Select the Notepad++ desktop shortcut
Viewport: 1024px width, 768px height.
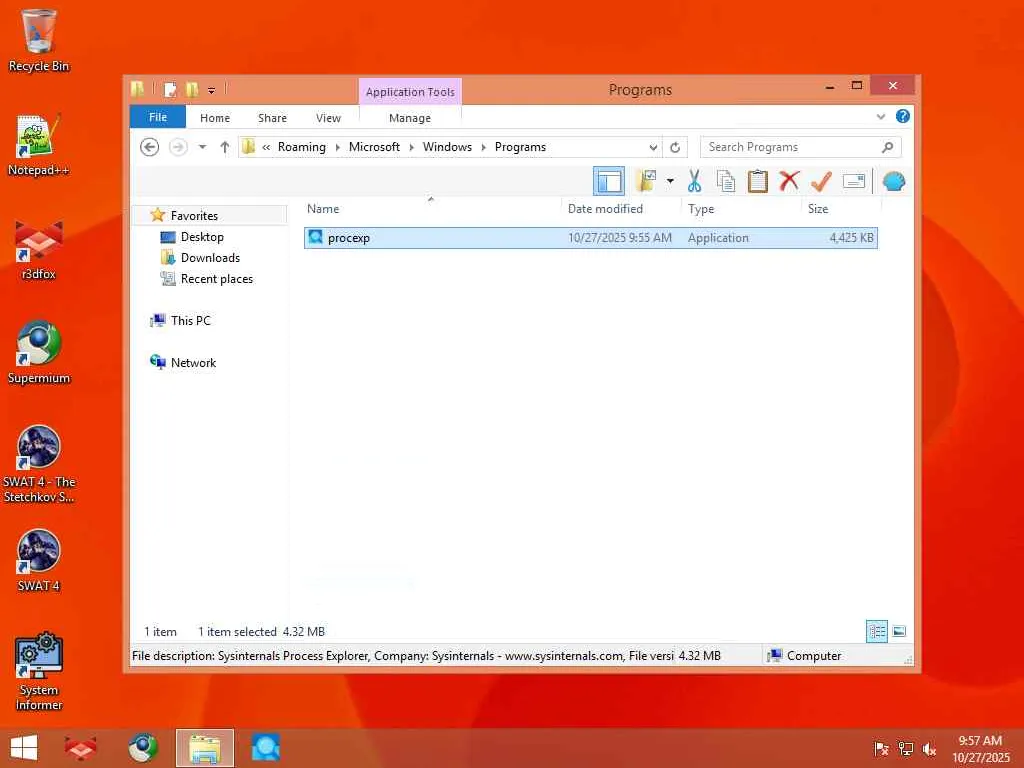coord(39,145)
